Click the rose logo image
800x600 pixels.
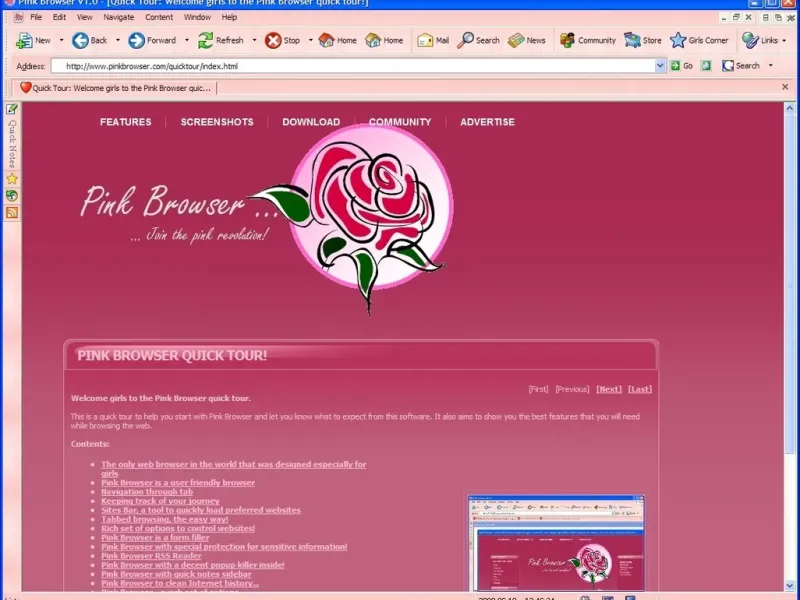click(x=352, y=219)
